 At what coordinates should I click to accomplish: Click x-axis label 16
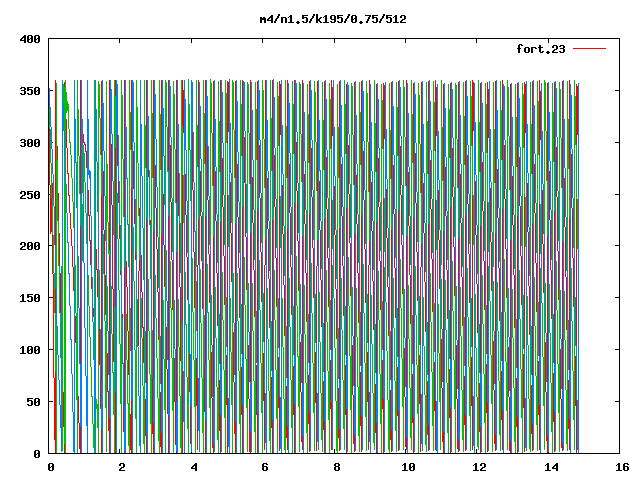pos(622,467)
